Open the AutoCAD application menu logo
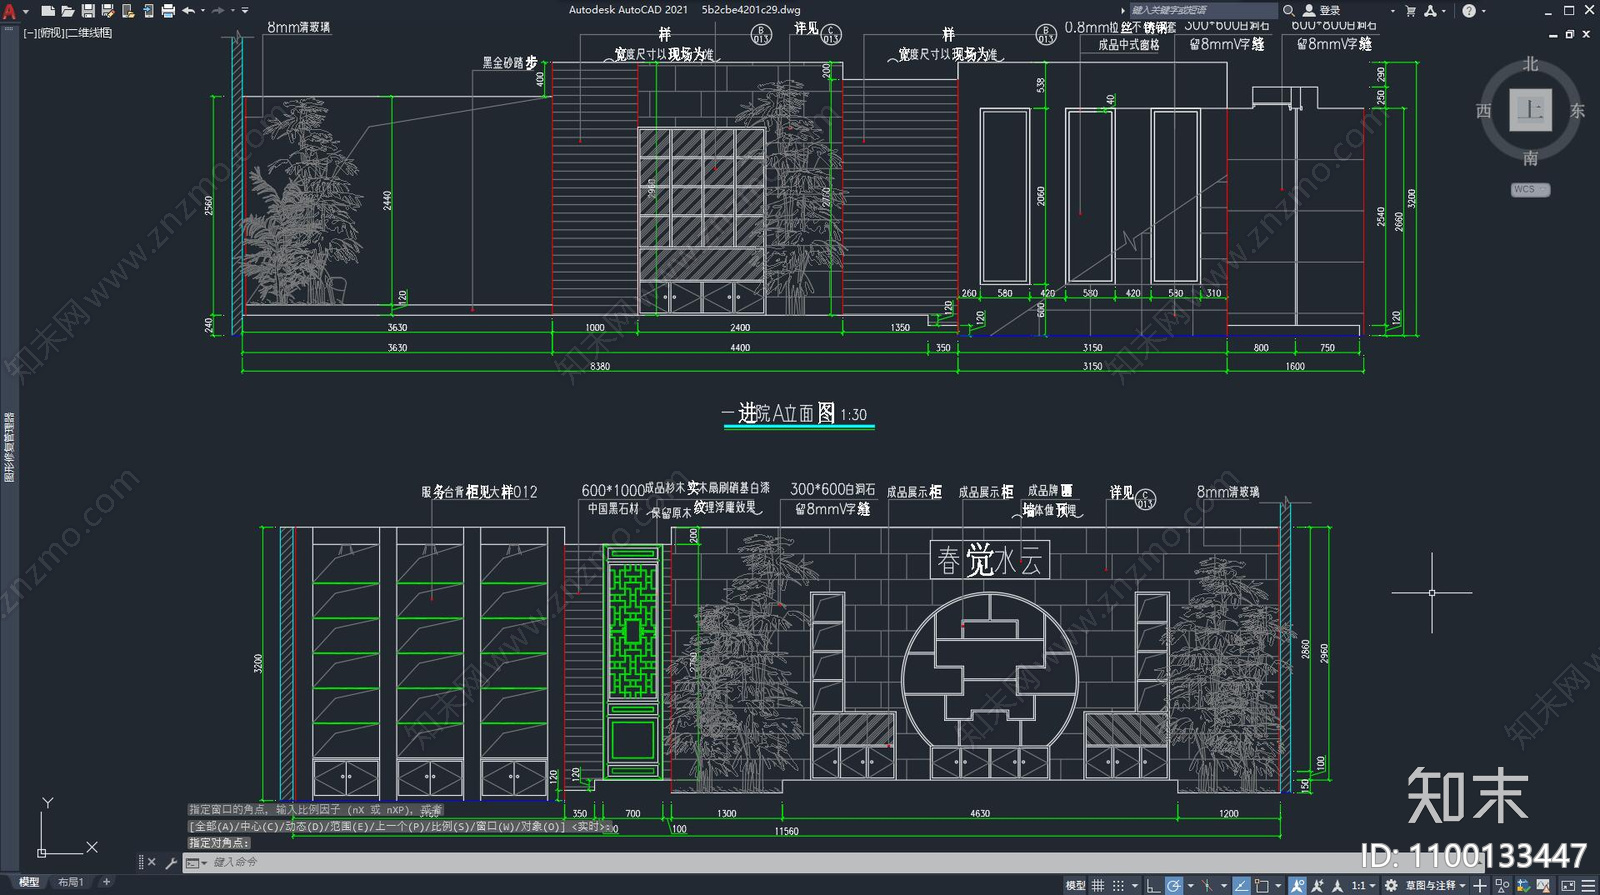Image resolution: width=1600 pixels, height=895 pixels. pos(10,11)
